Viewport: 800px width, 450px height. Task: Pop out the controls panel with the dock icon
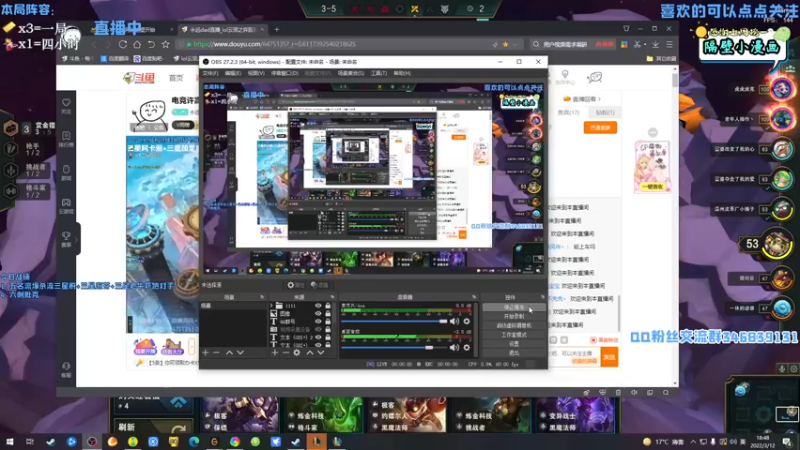coord(542,297)
